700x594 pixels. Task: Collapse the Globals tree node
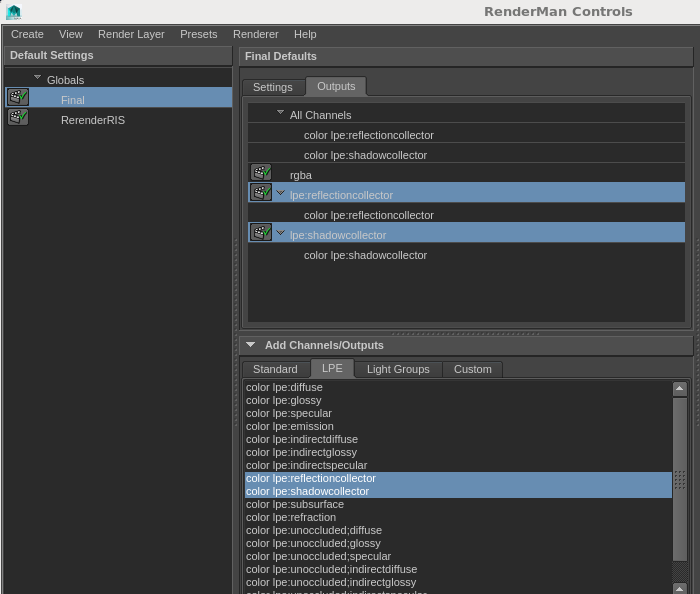tap(38, 78)
